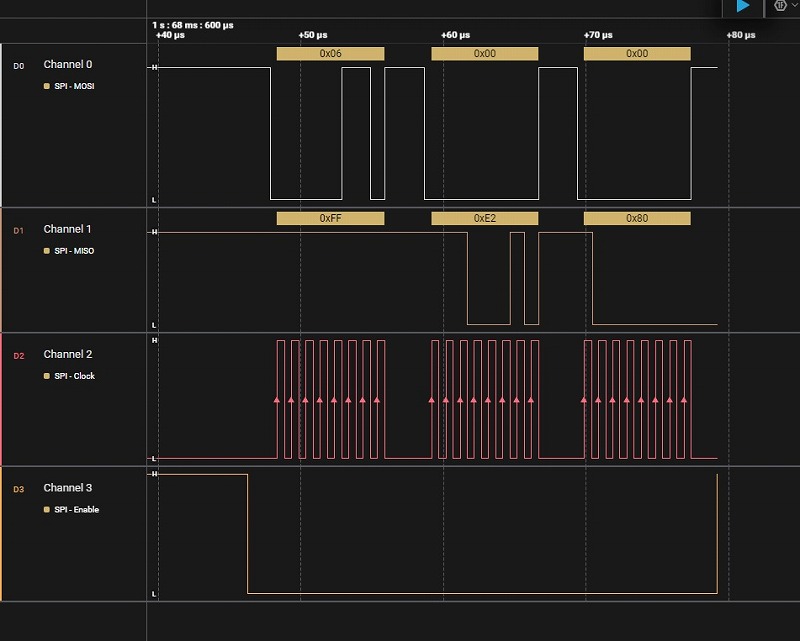This screenshot has width=800, height=641.
Task: Click the D0 channel identifier
Action: tap(18, 66)
